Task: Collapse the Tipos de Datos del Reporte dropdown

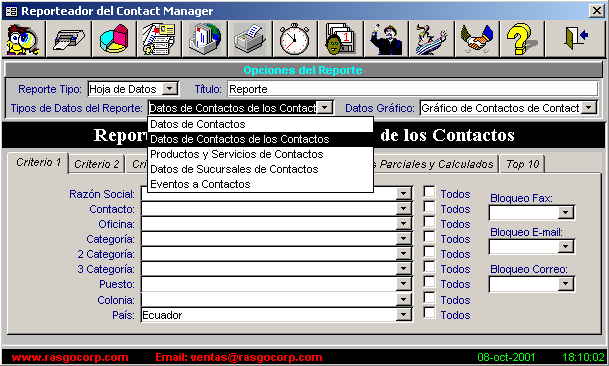Action: pyautogui.click(x=325, y=108)
